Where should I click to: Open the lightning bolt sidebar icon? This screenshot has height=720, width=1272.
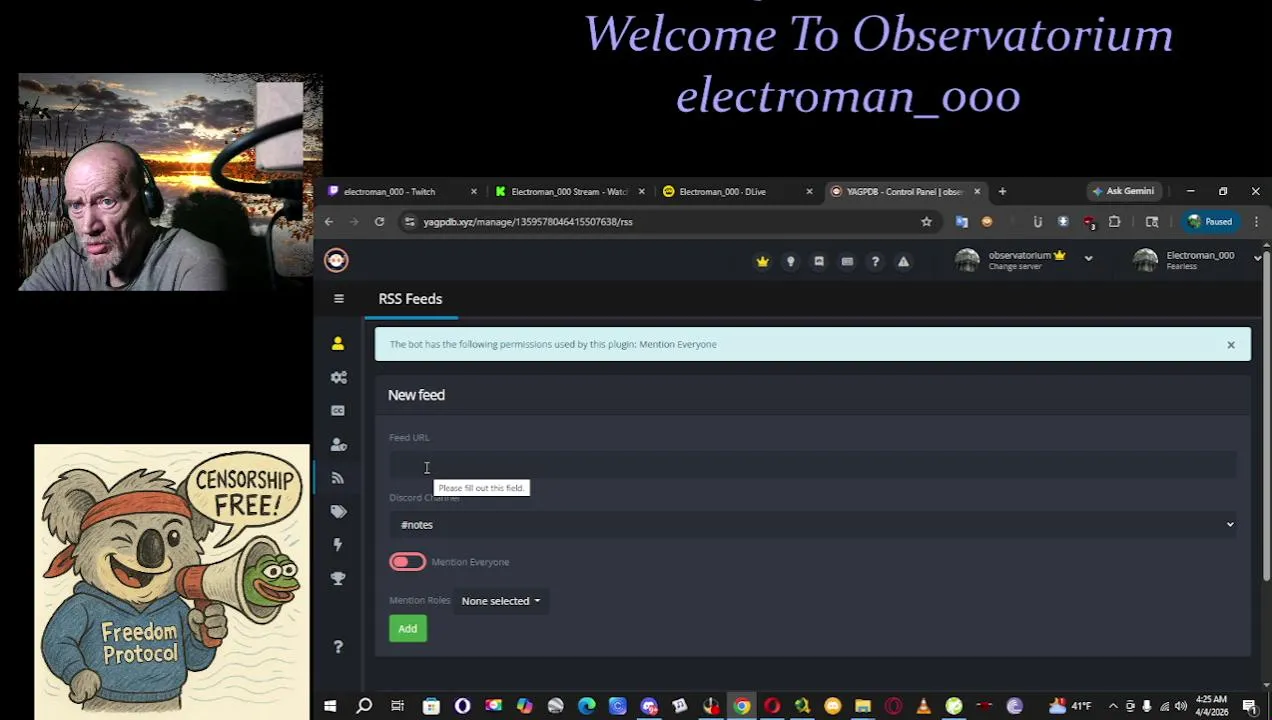pos(338,545)
